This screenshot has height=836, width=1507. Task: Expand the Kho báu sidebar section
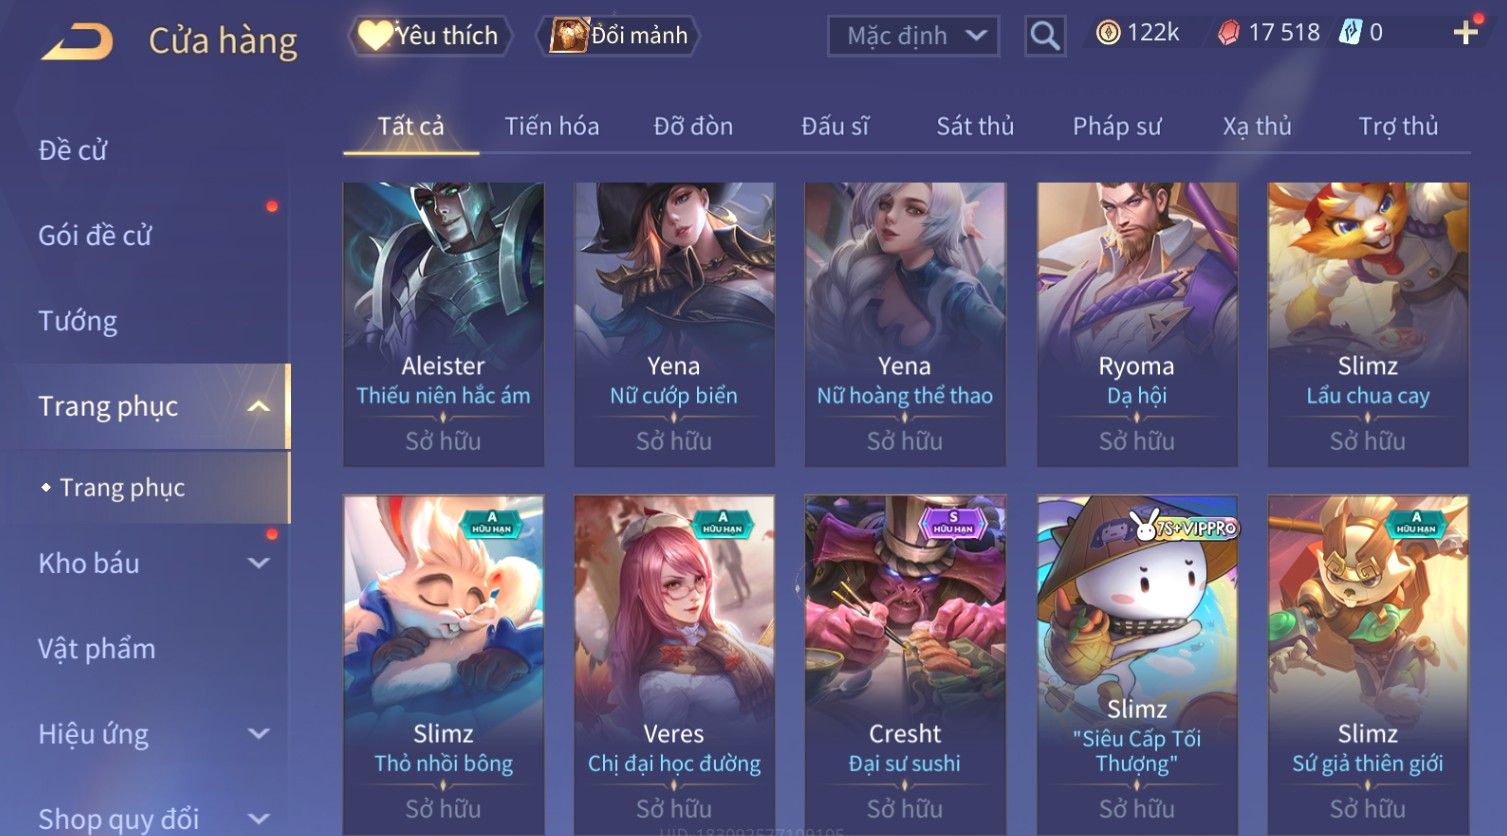click(258, 563)
